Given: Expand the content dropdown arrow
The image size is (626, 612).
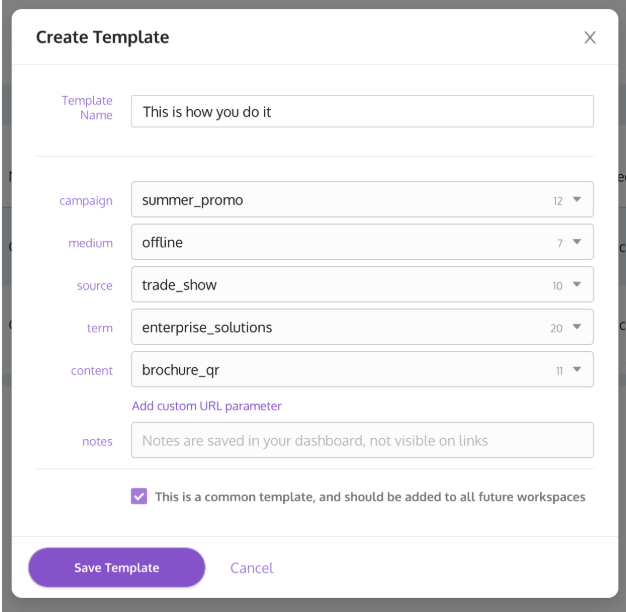Looking at the screenshot, I should point(576,369).
